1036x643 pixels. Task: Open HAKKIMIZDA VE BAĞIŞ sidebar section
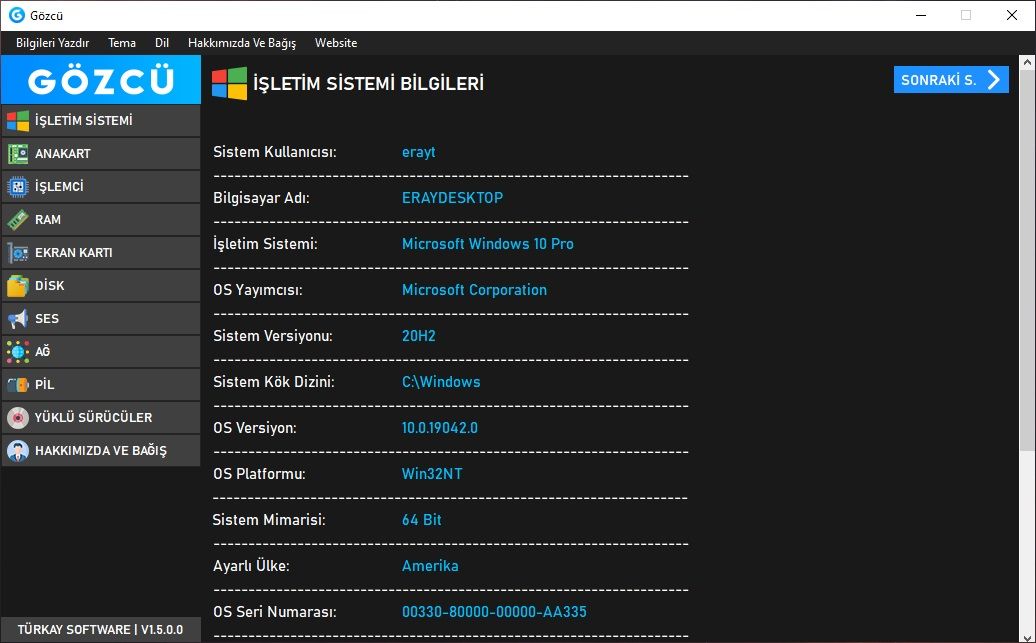click(101, 451)
